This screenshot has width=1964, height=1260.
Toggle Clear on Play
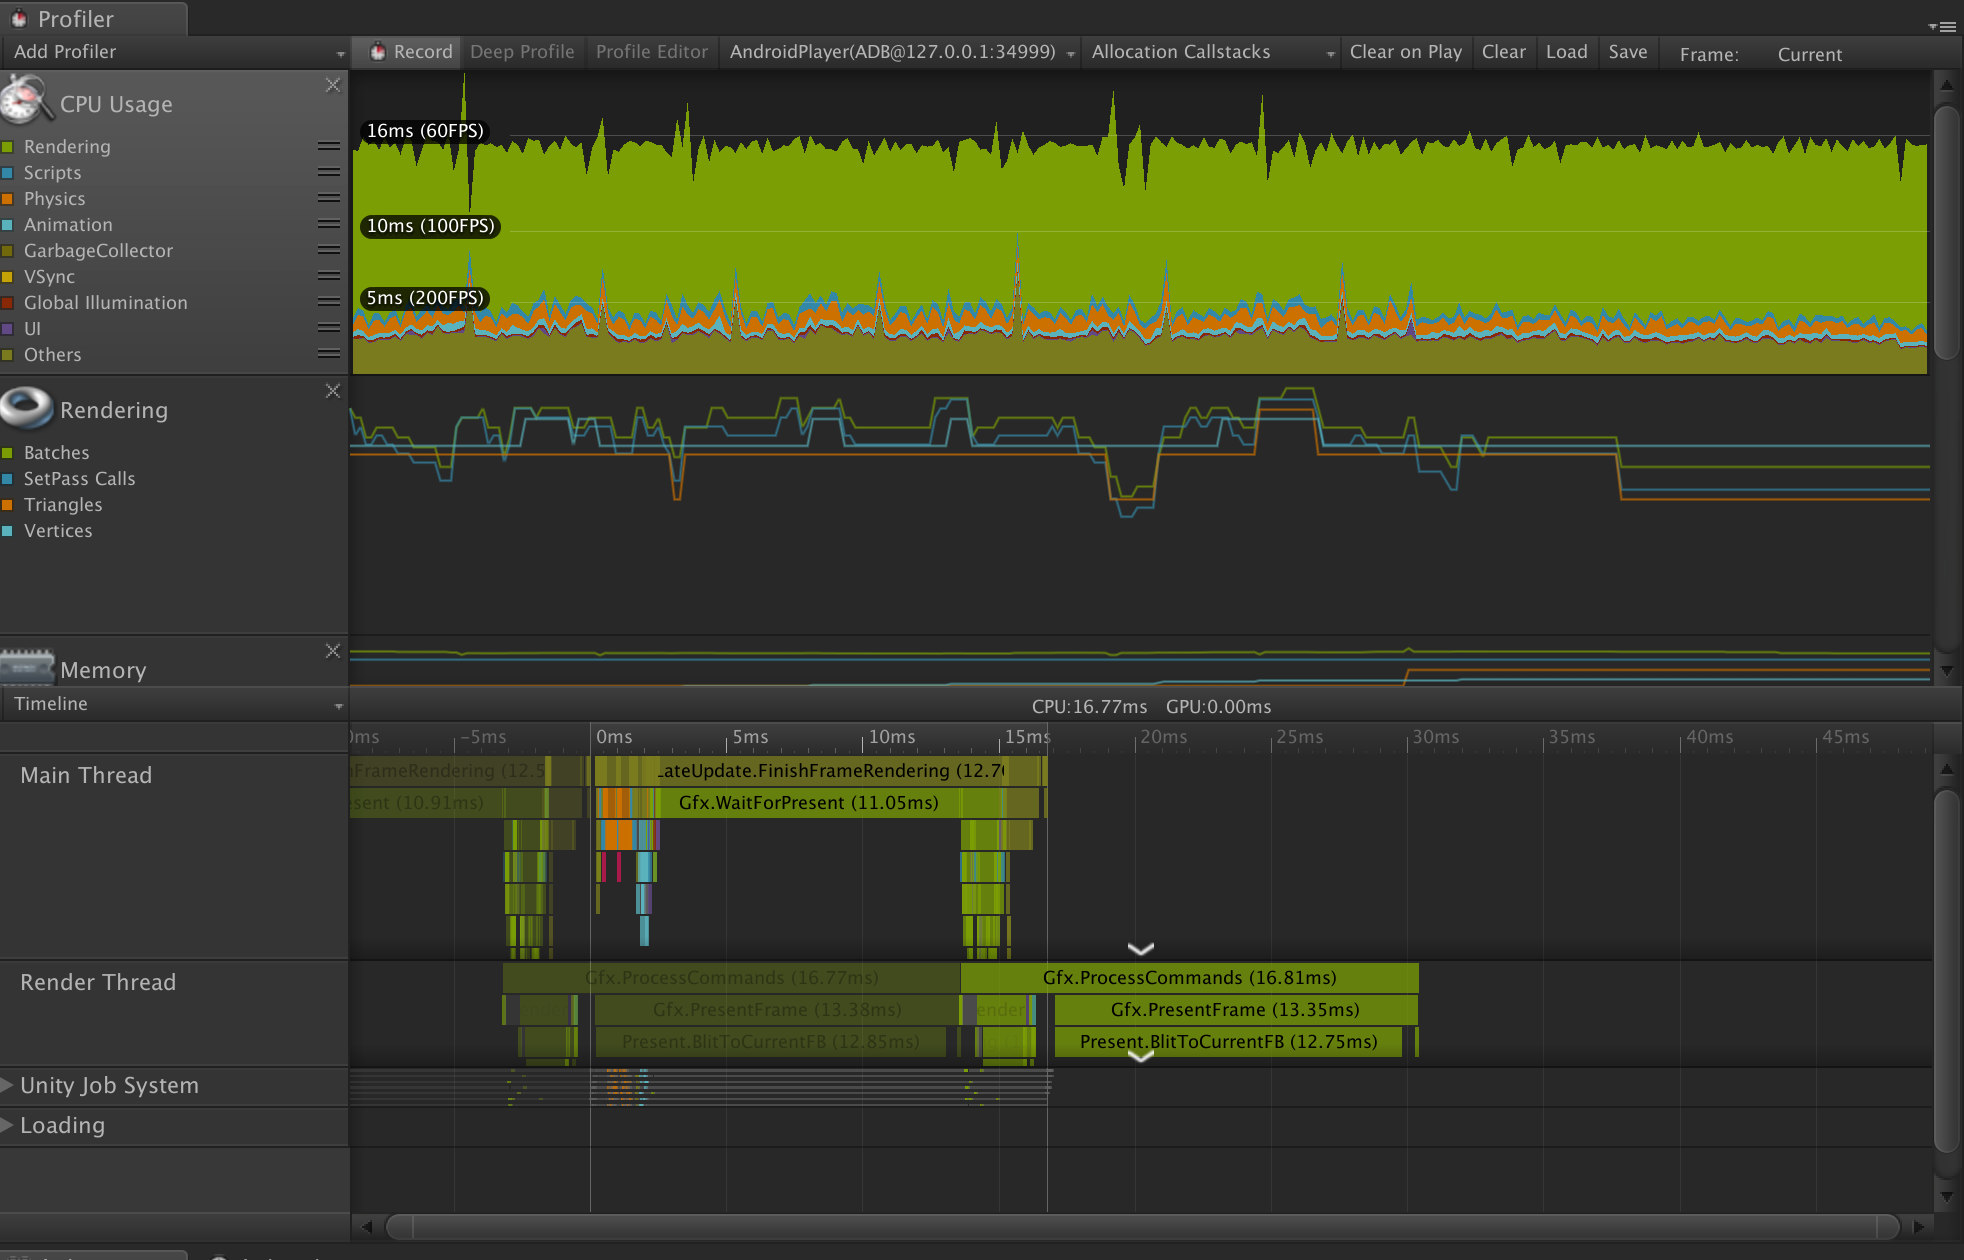pyautogui.click(x=1405, y=52)
